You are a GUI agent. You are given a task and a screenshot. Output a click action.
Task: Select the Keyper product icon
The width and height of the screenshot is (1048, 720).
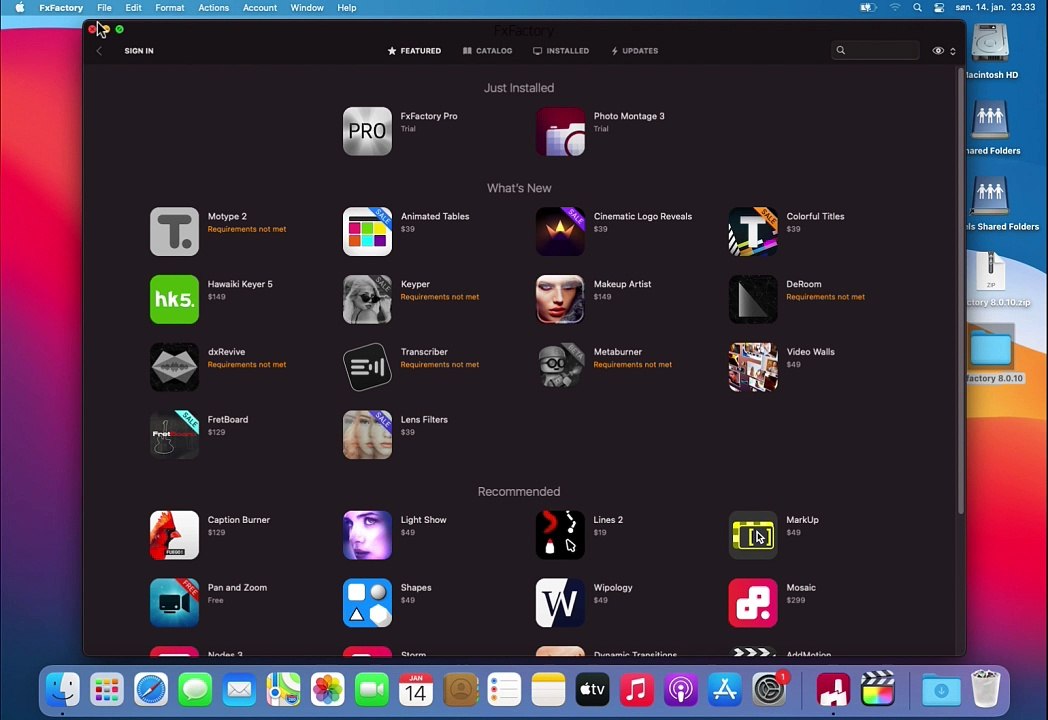tap(367, 299)
